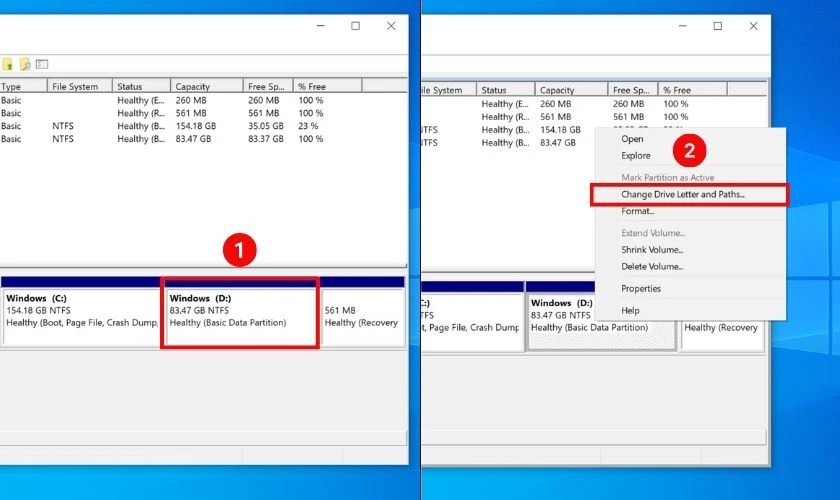Click NTFS cell in the 154.18 GB row, left window
The width and height of the screenshot is (840, 500).
pos(63,126)
